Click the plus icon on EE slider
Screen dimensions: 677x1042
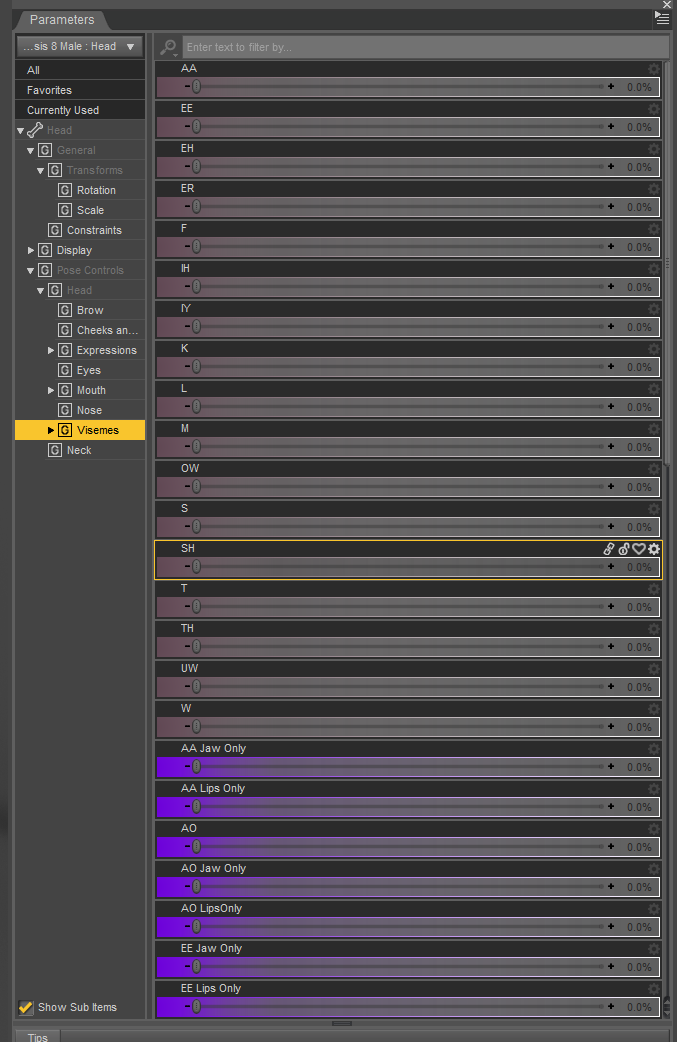click(x=611, y=127)
